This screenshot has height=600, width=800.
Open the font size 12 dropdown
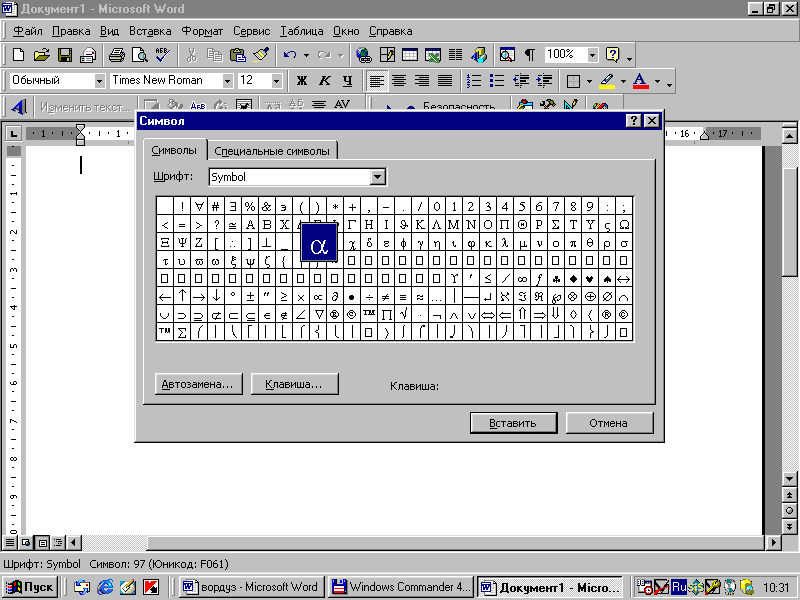(x=277, y=81)
